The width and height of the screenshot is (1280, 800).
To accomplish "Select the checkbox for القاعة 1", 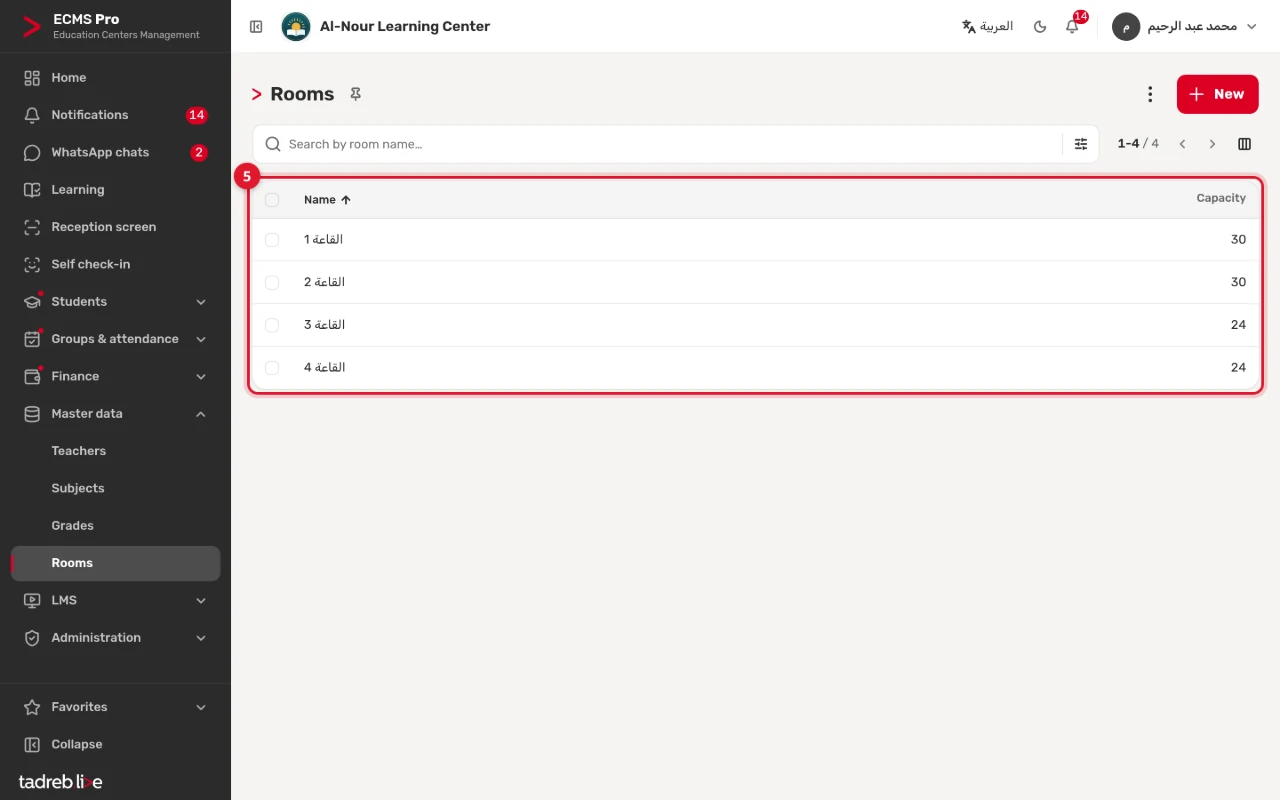I will click(x=272, y=240).
